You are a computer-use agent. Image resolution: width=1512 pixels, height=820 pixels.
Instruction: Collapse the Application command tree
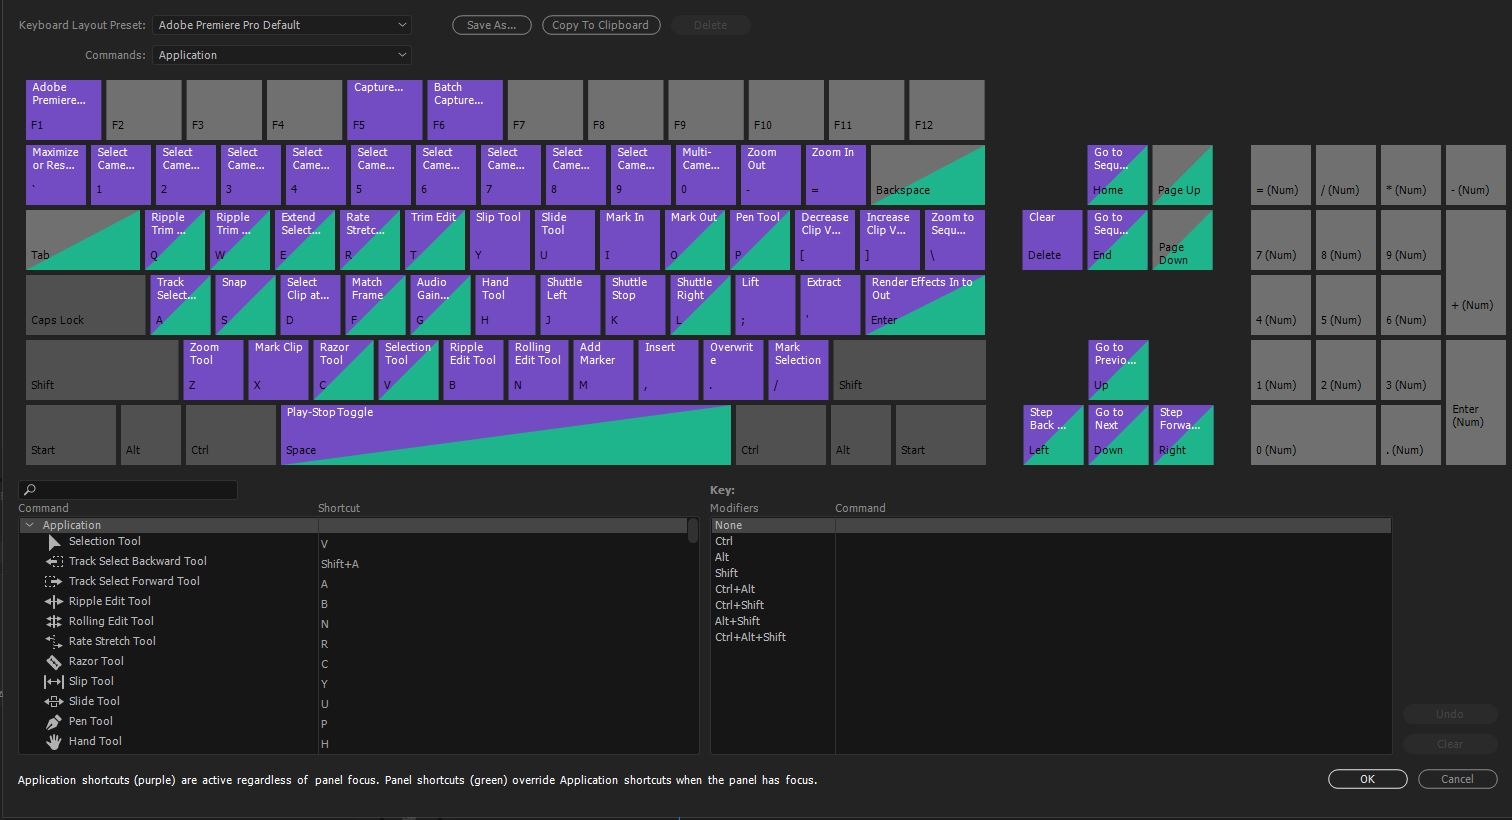click(29, 524)
